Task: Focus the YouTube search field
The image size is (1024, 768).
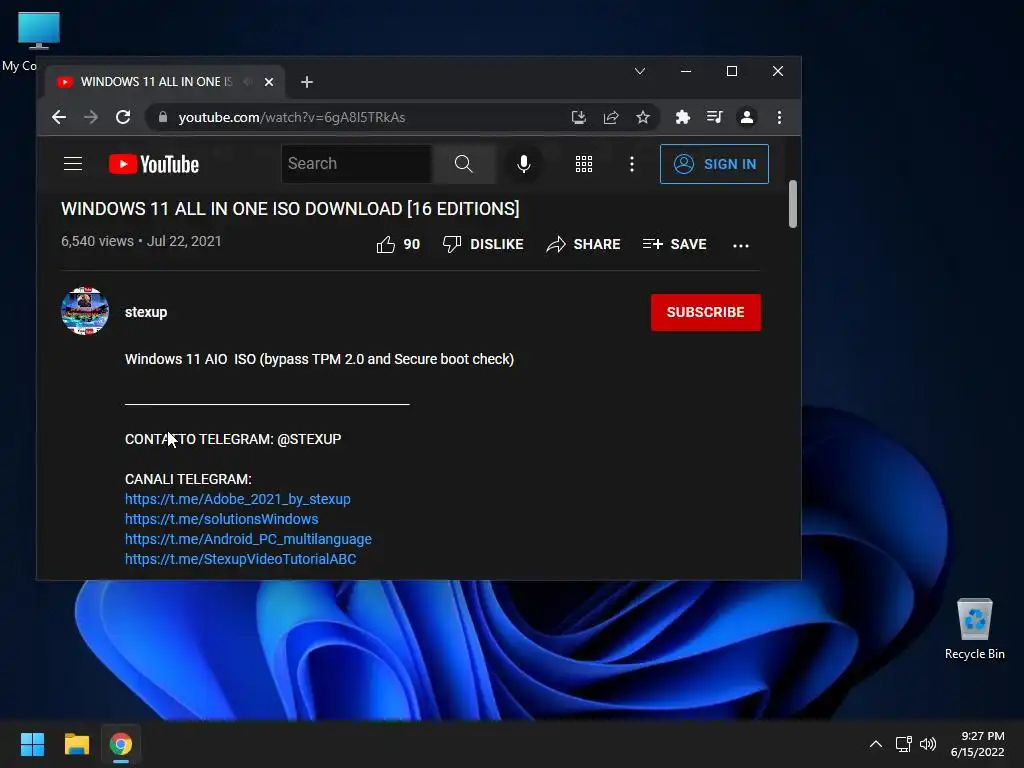Action: (357, 164)
